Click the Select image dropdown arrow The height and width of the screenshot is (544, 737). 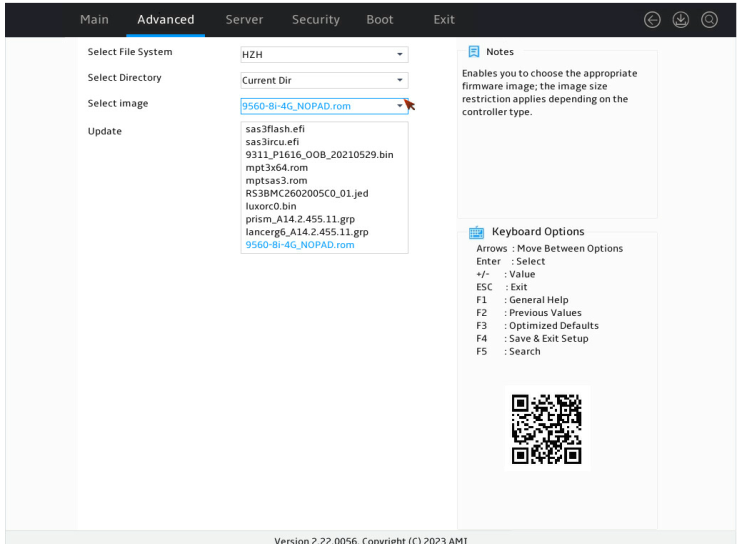coord(400,106)
